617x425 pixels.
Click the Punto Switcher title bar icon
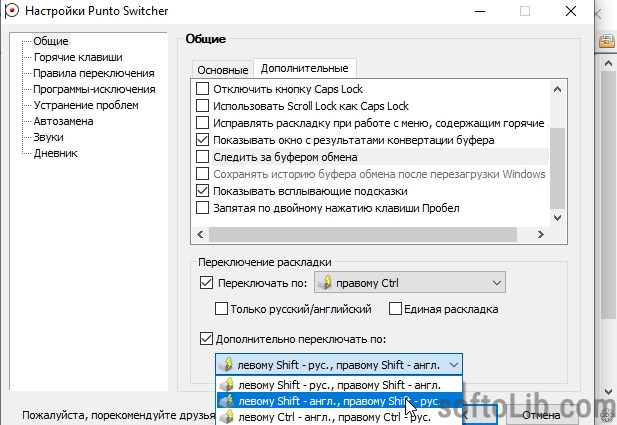click(12, 11)
